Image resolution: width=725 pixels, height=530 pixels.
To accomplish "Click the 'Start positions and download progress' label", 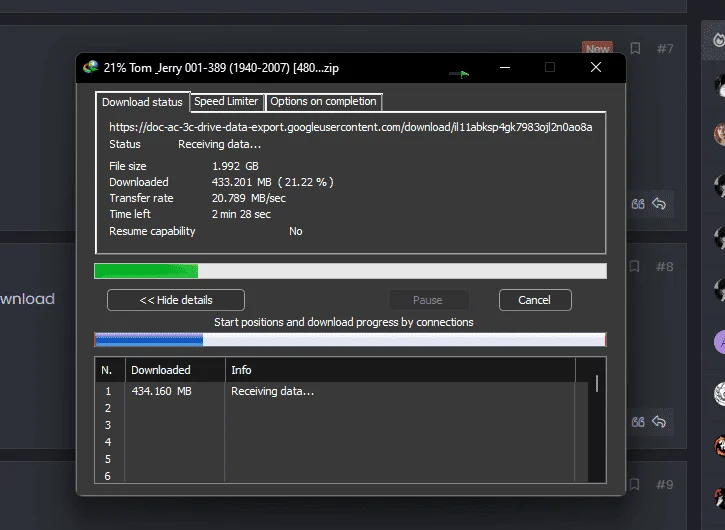I will tap(344, 322).
